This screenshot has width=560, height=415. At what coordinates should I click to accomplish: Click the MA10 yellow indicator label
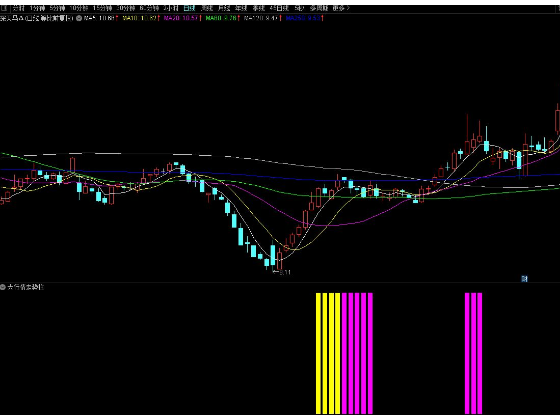coord(140,18)
